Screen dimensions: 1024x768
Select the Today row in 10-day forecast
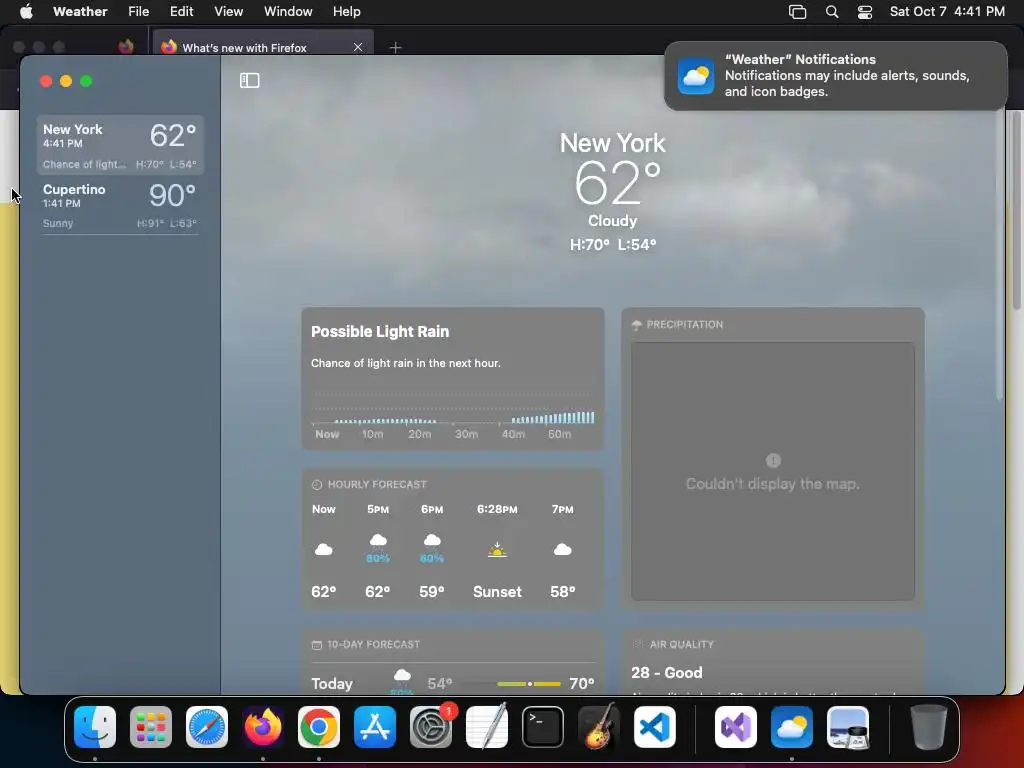[453, 683]
